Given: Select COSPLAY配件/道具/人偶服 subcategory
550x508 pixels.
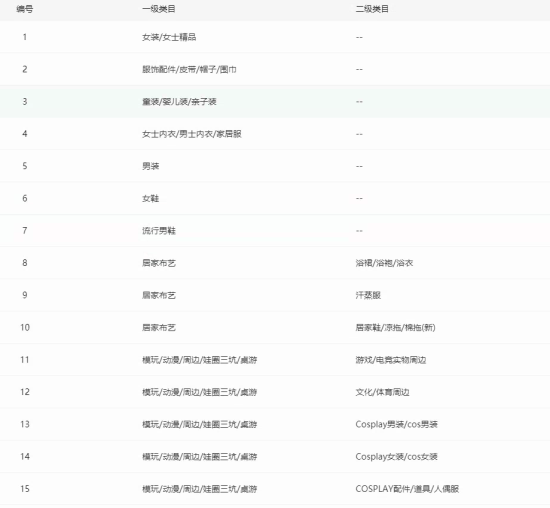Looking at the screenshot, I should click(407, 489).
